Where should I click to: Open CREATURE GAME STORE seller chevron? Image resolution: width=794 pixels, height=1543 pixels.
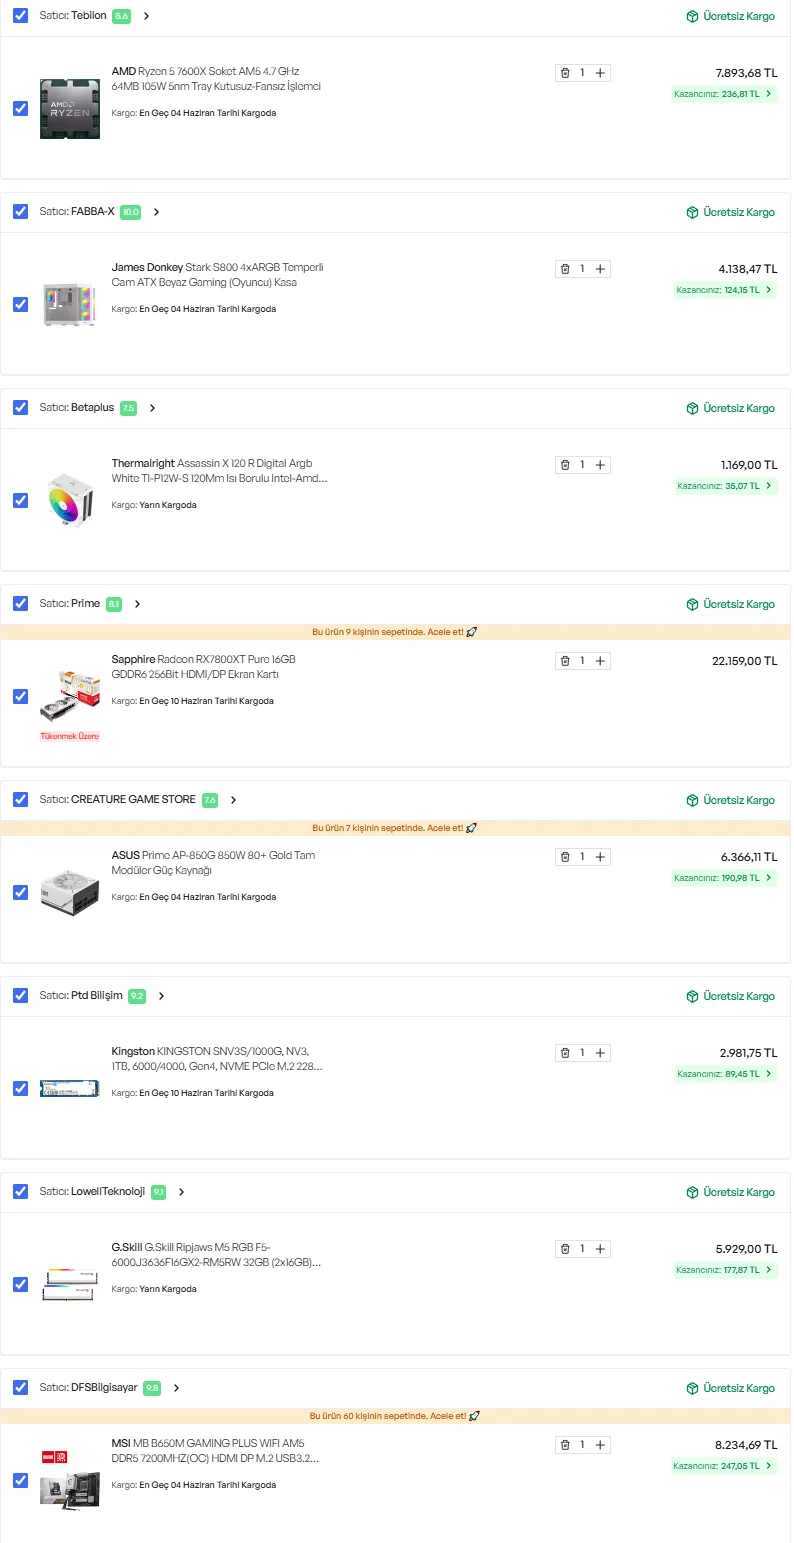point(234,800)
